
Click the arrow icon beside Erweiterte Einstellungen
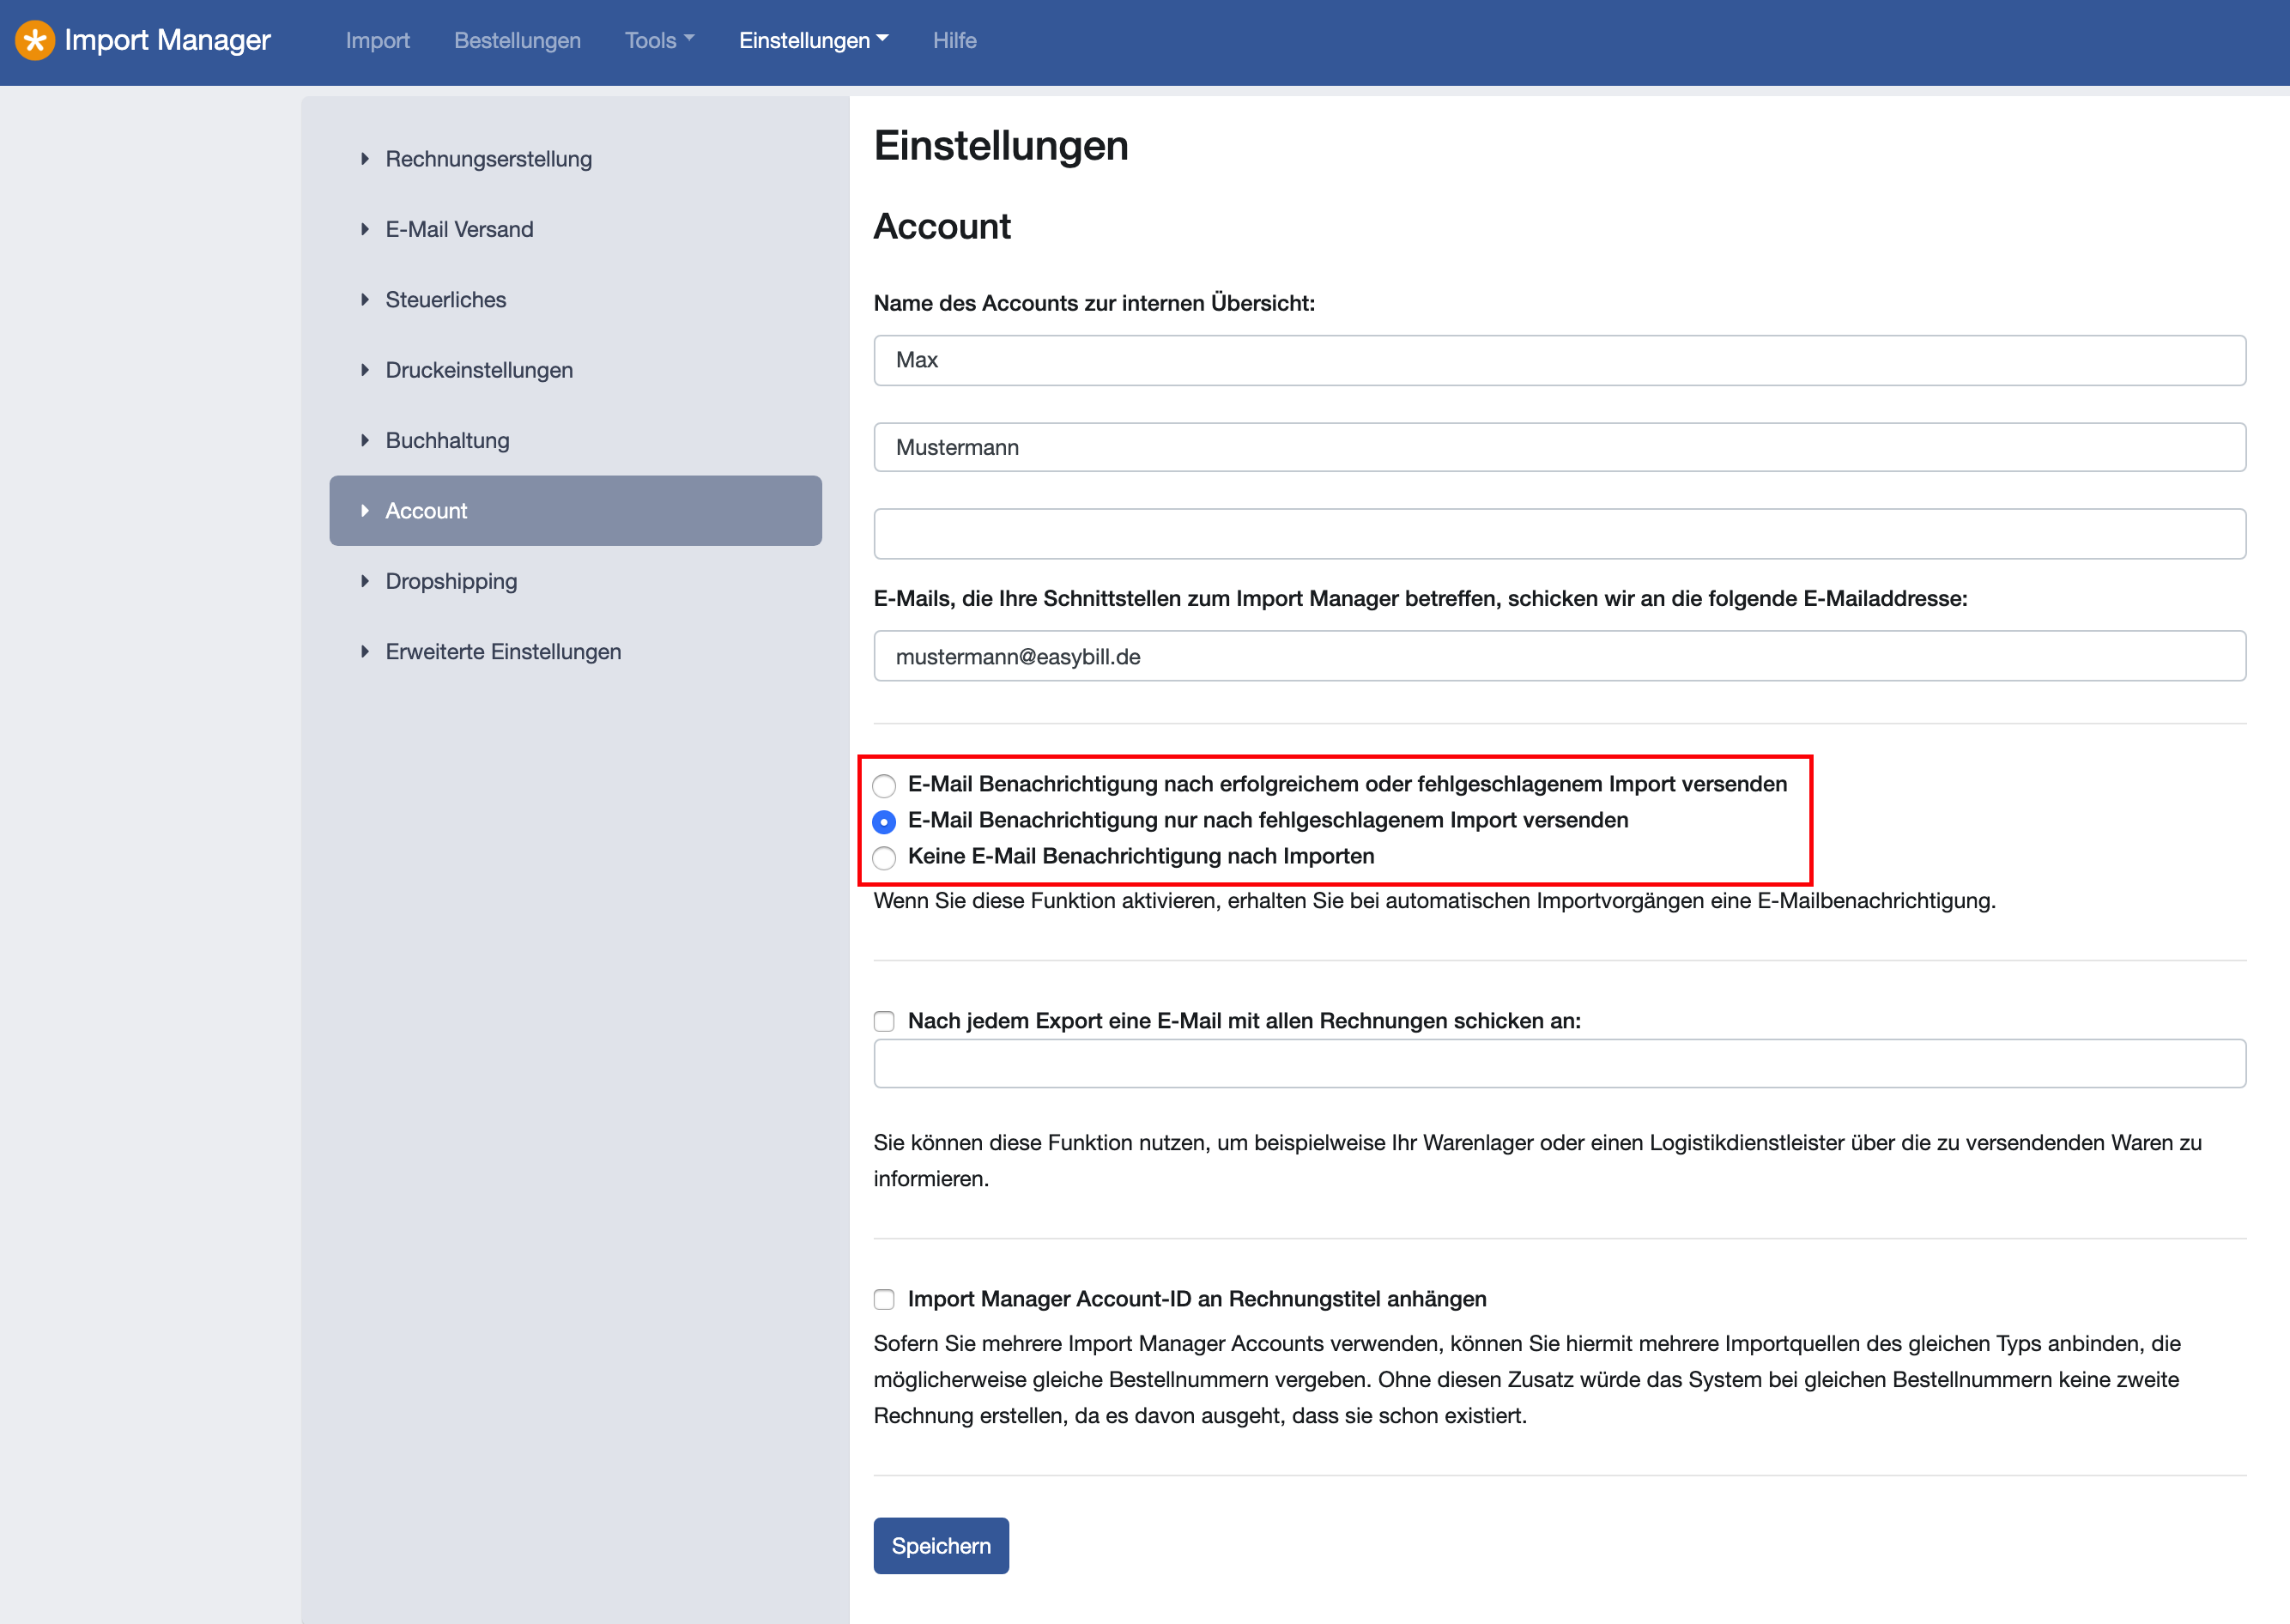(365, 651)
